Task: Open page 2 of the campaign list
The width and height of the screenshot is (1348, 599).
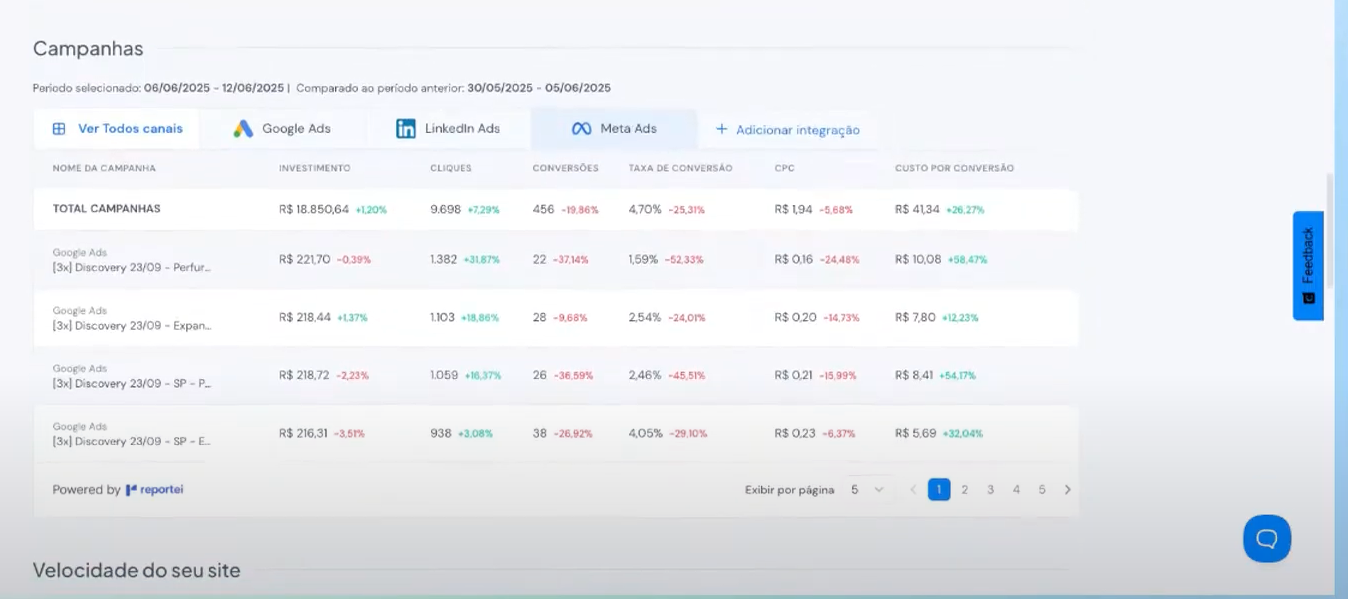Action: pyautogui.click(x=964, y=490)
